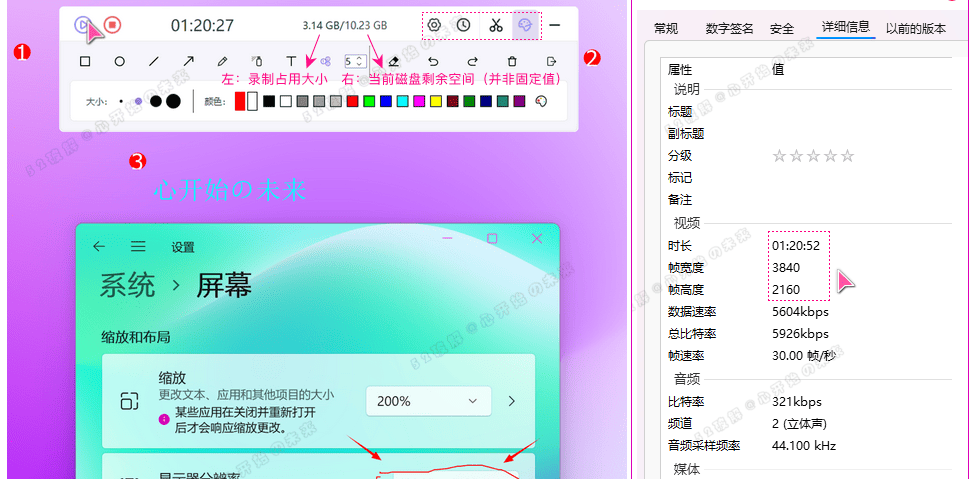Select the rectangle drawing tool
Screen dimensions: 977x479
[85, 61]
